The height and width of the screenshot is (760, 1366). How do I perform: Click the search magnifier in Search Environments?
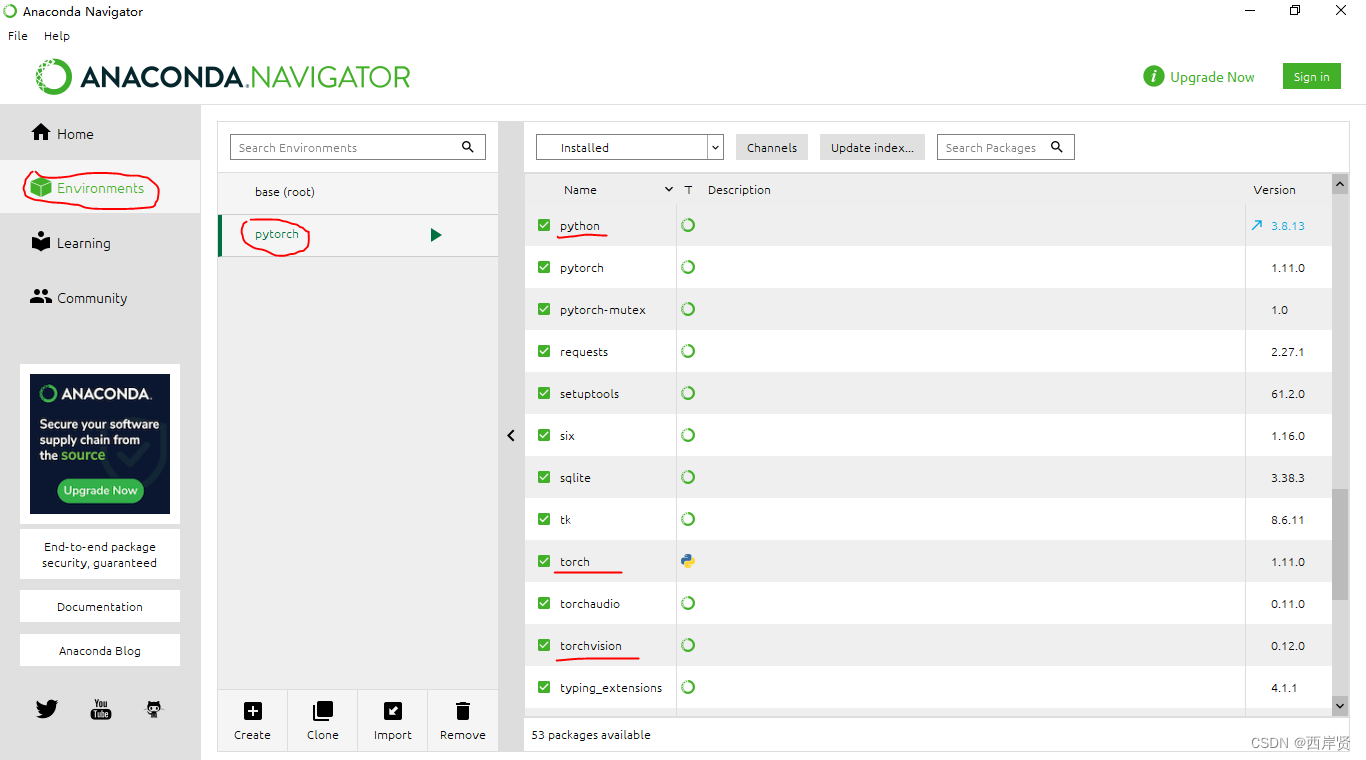click(468, 147)
